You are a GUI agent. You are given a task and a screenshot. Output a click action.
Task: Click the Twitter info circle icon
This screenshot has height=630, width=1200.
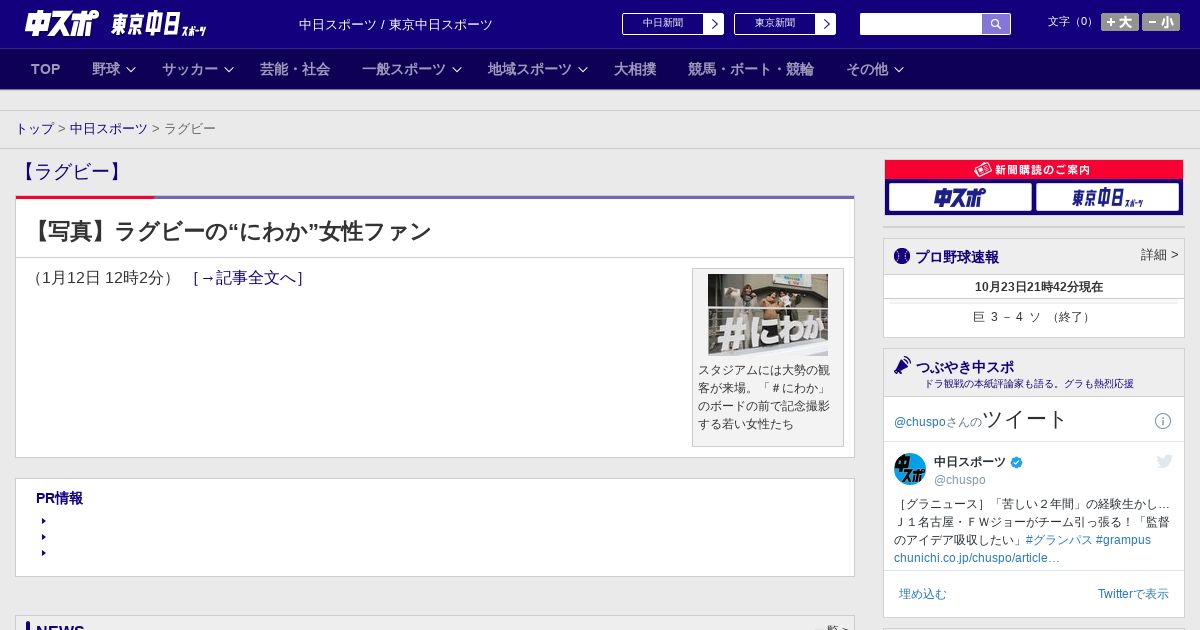point(1163,421)
